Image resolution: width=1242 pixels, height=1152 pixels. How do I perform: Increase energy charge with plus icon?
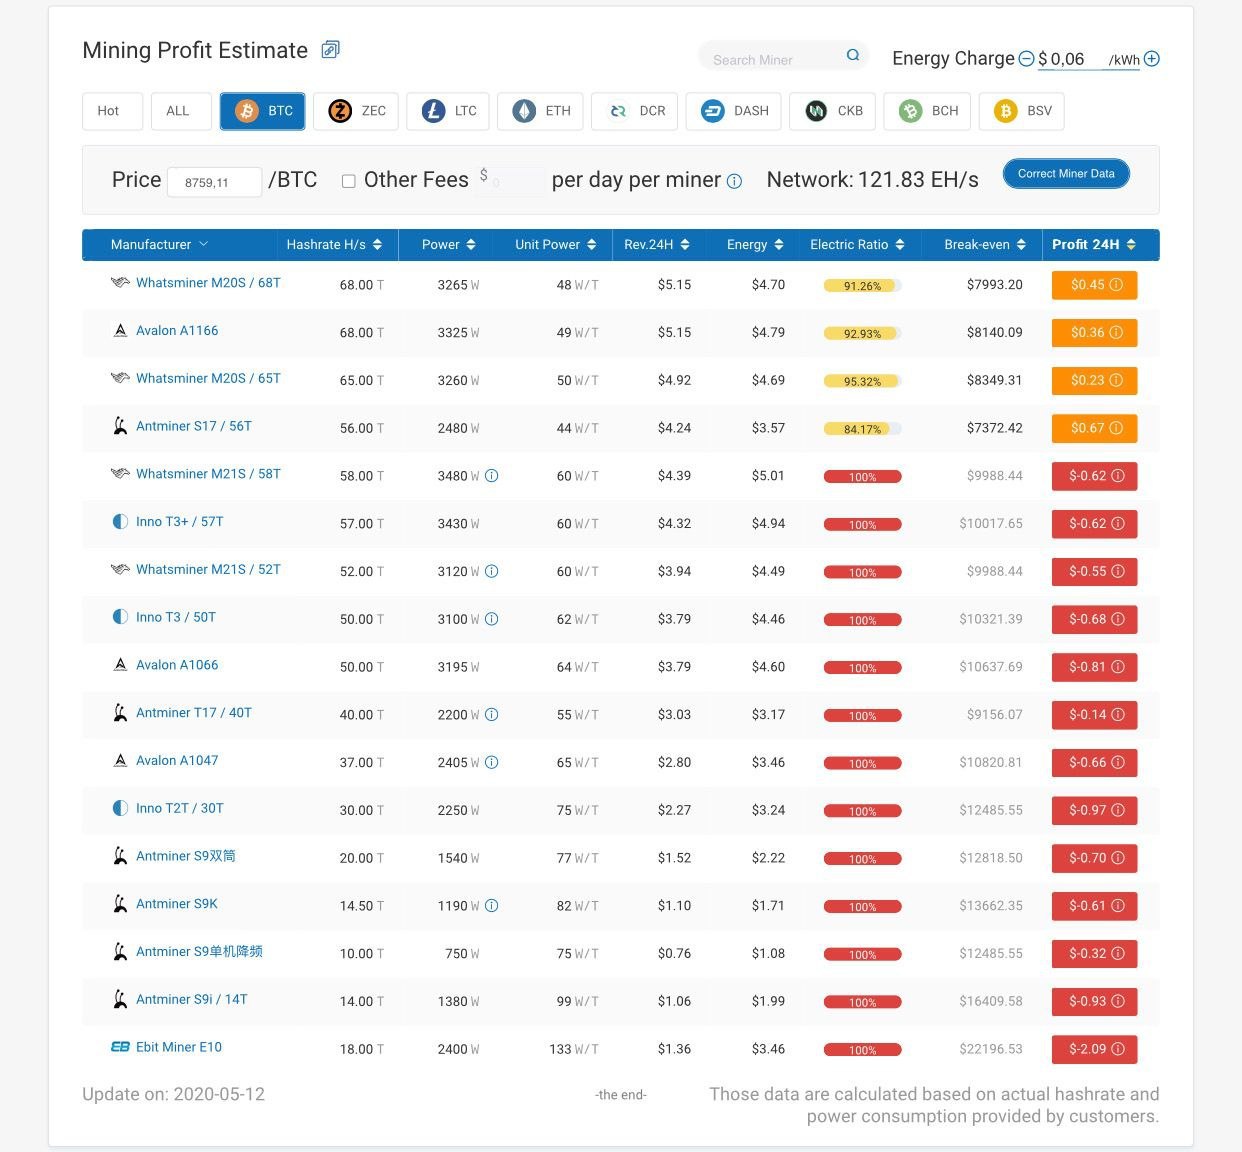pos(1152,59)
